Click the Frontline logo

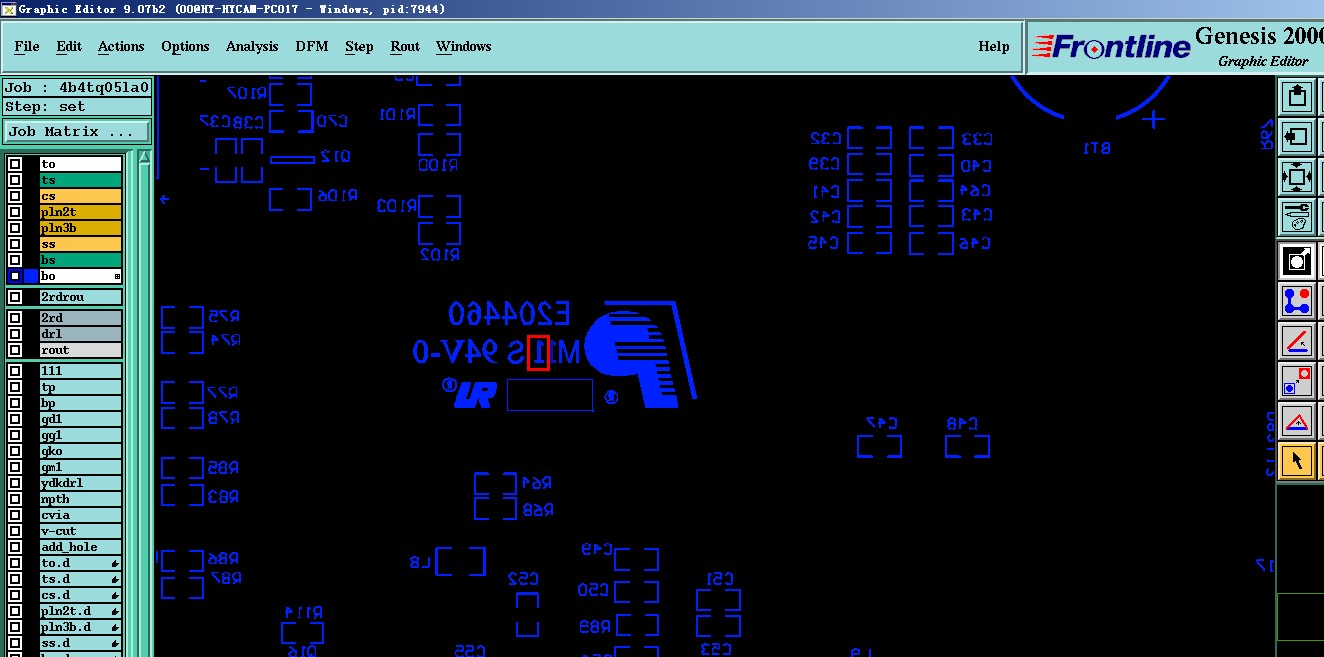click(1111, 46)
